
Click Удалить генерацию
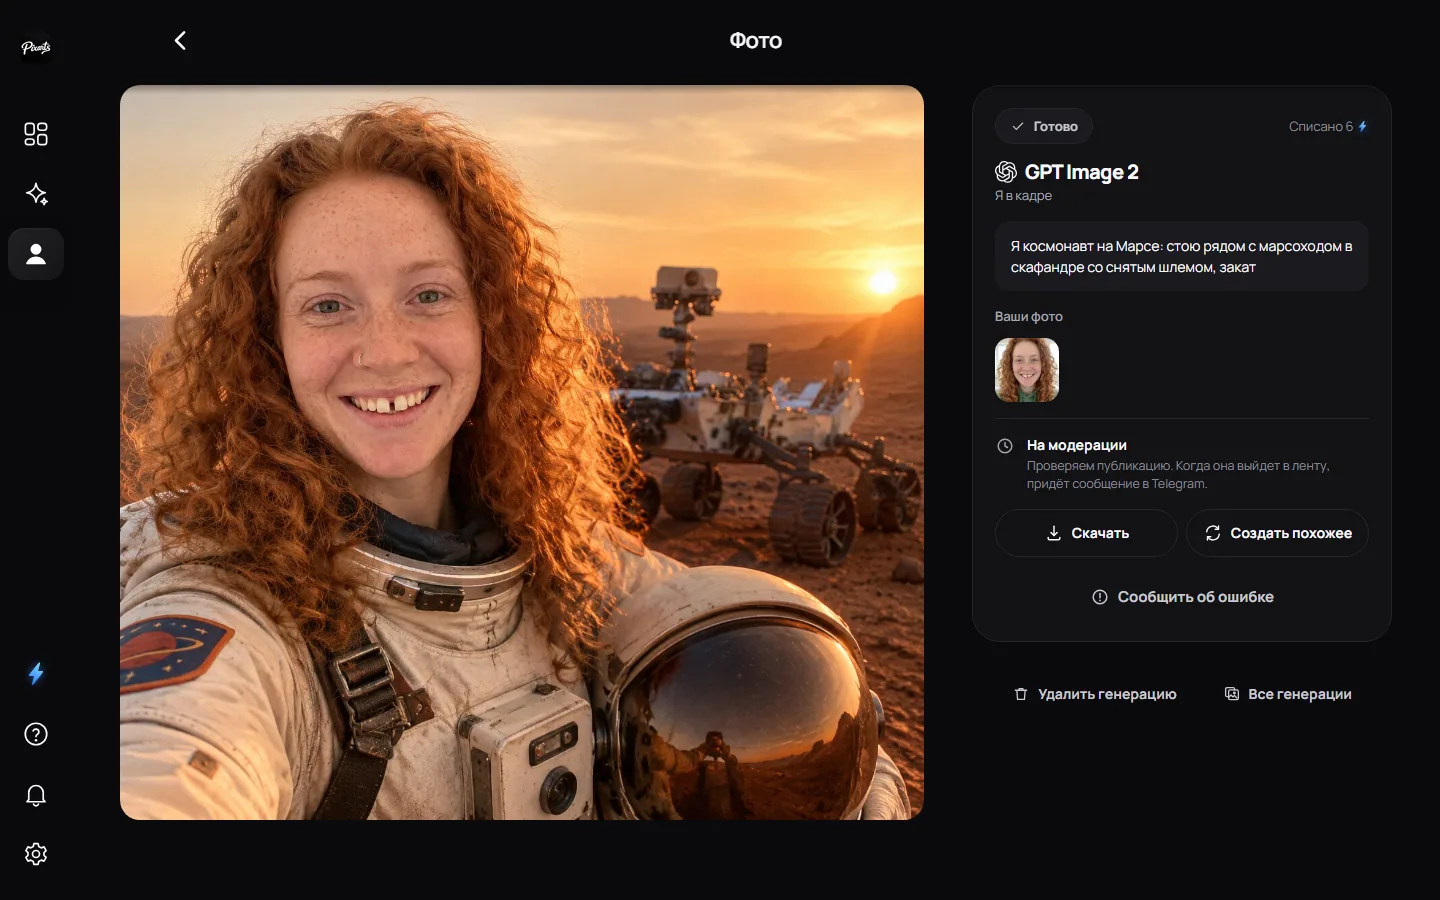tap(1095, 694)
